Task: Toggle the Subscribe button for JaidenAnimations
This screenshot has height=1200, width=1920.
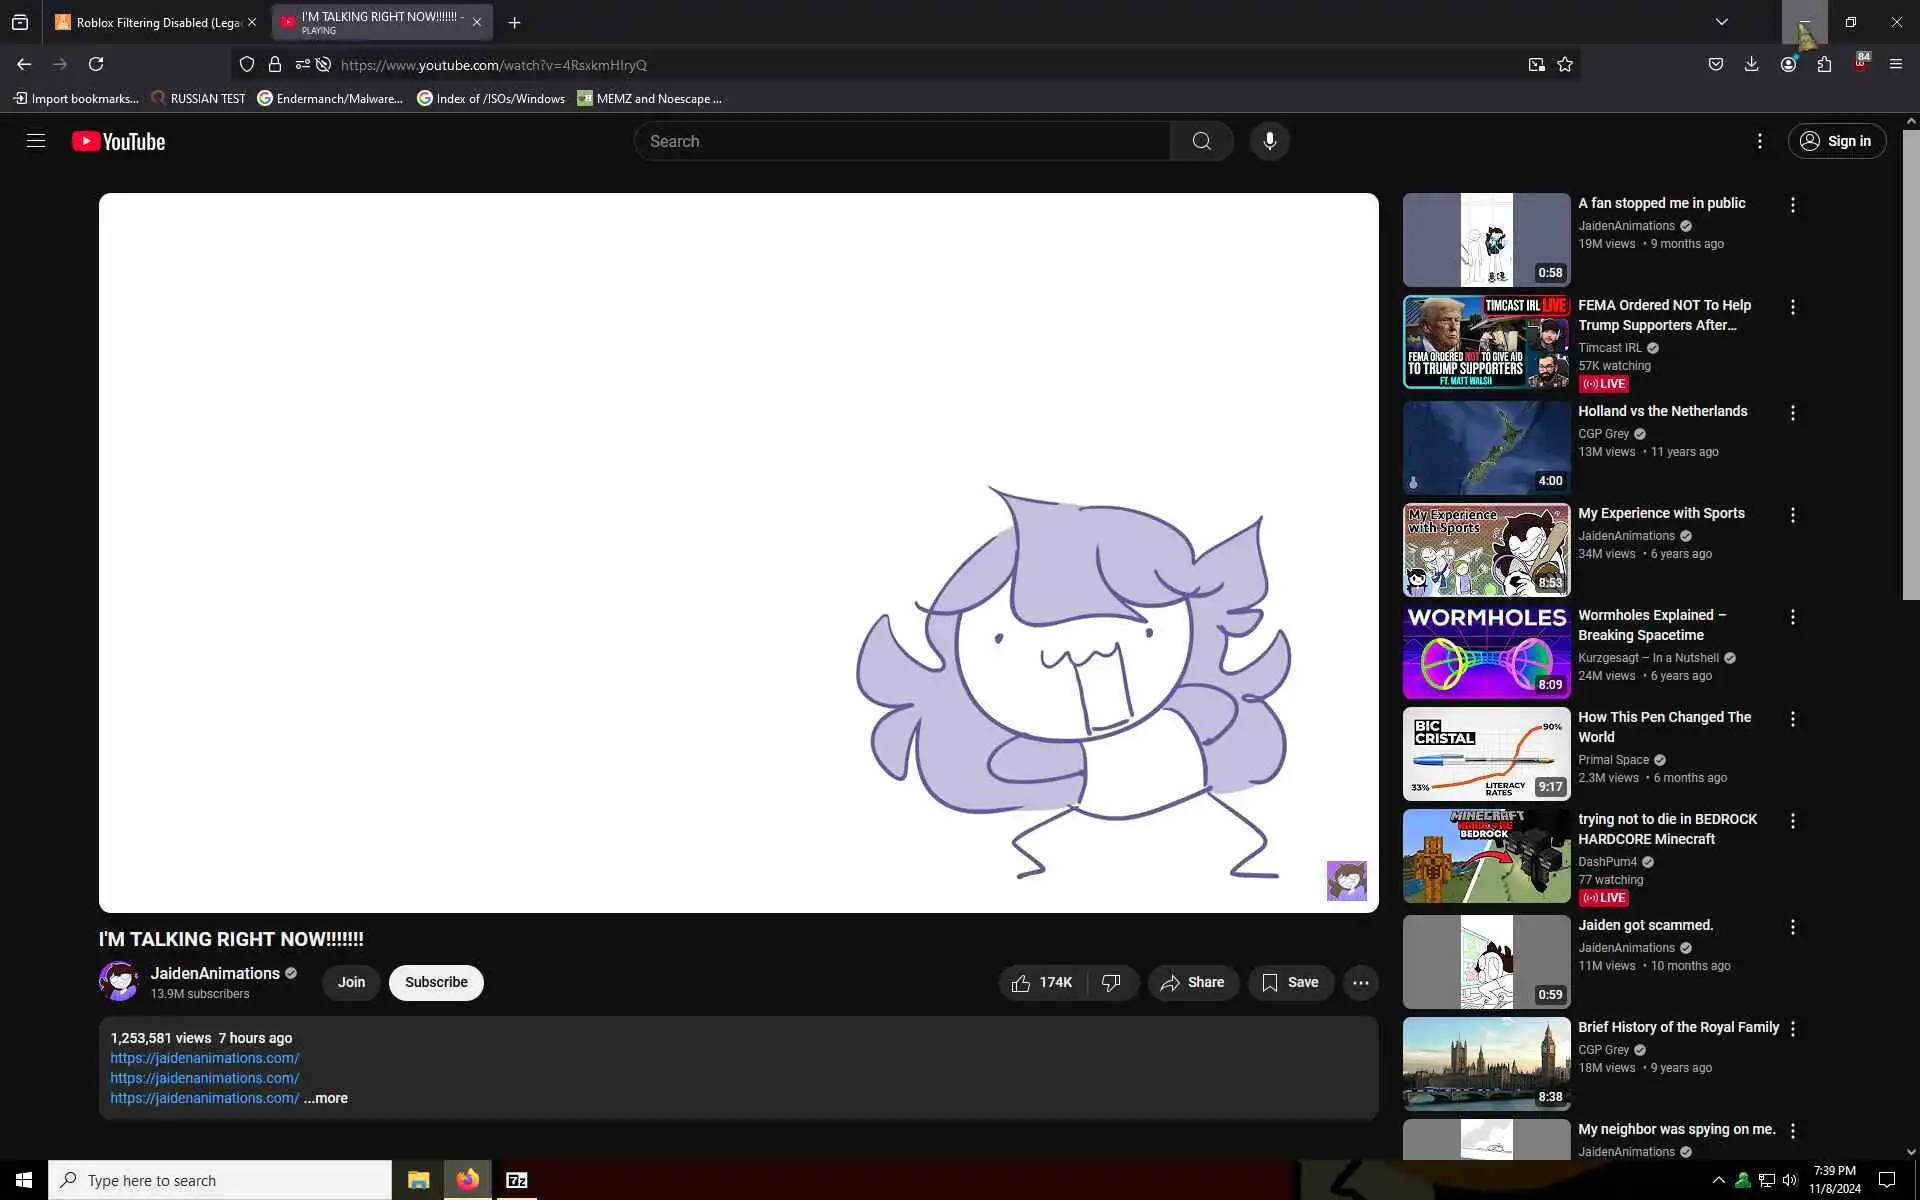Action: [436, 982]
